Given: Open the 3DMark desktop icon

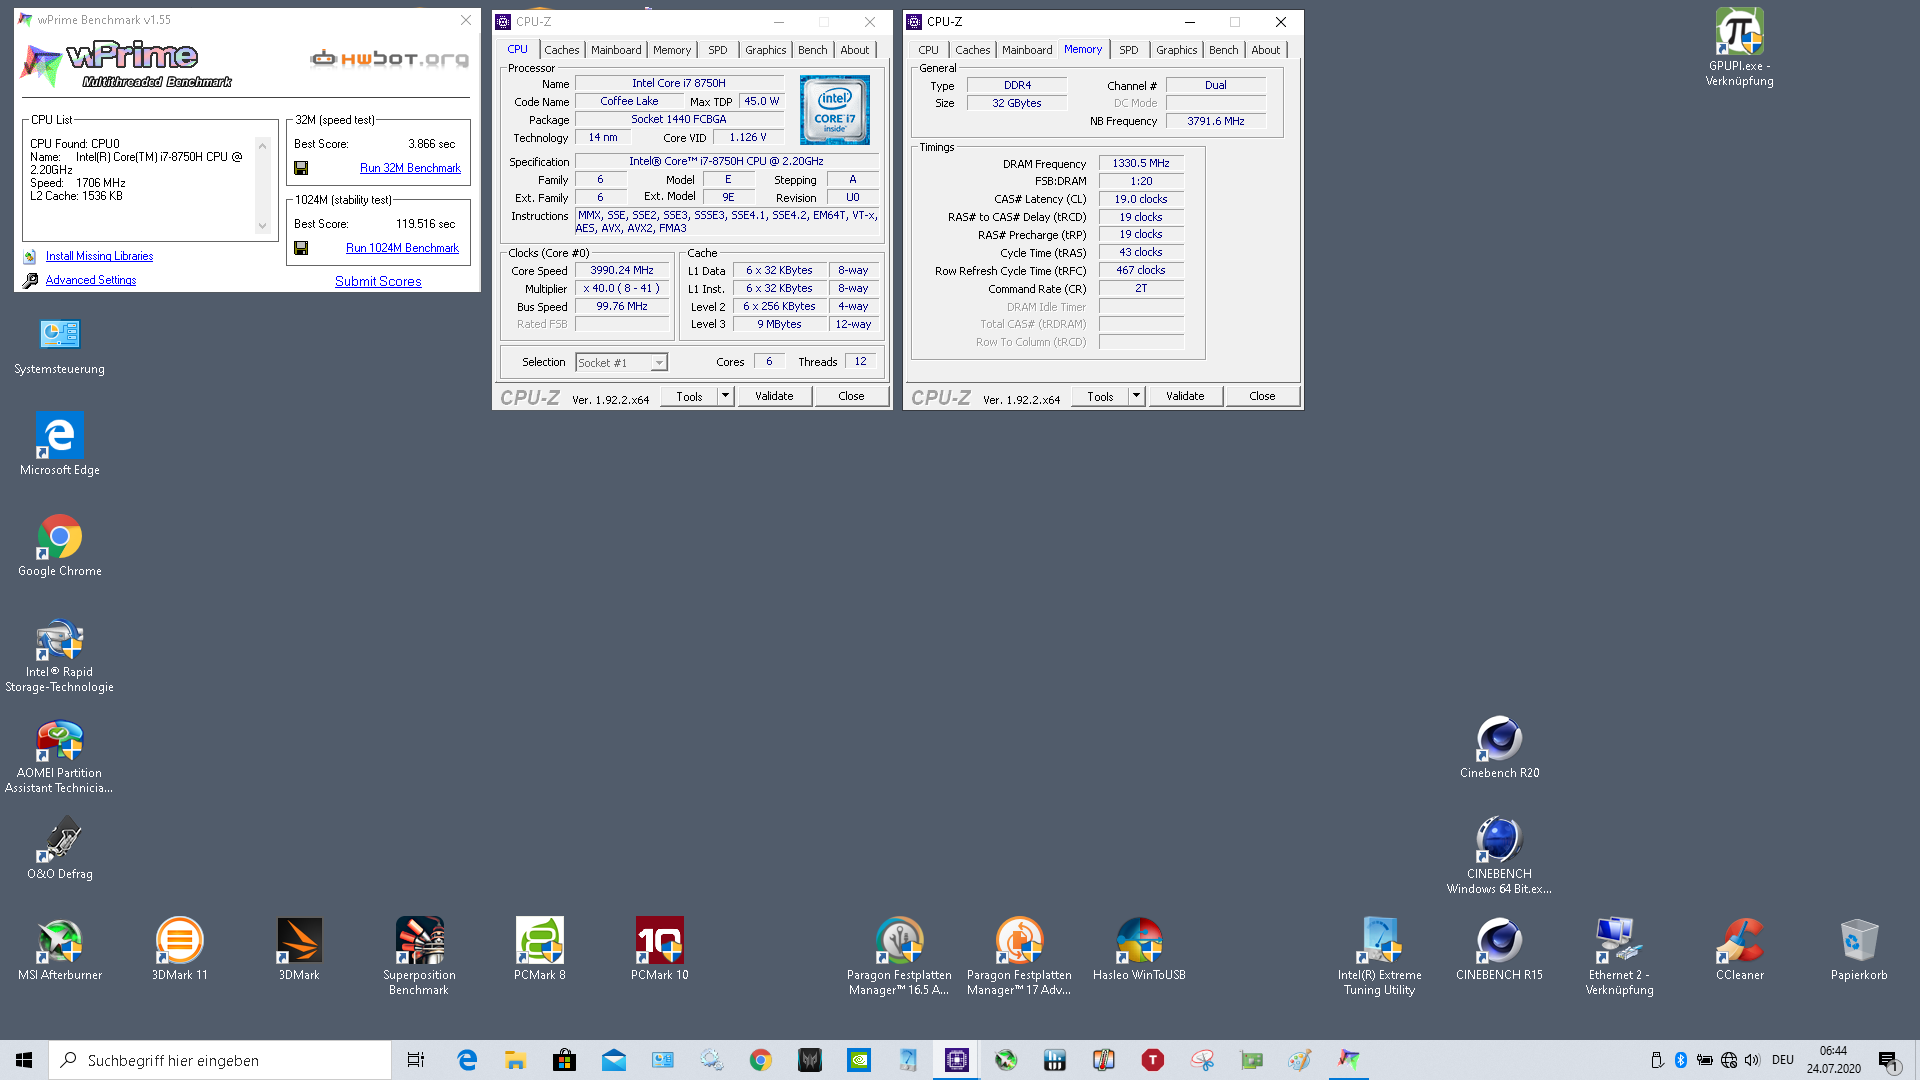Looking at the screenshot, I should [x=299, y=950].
